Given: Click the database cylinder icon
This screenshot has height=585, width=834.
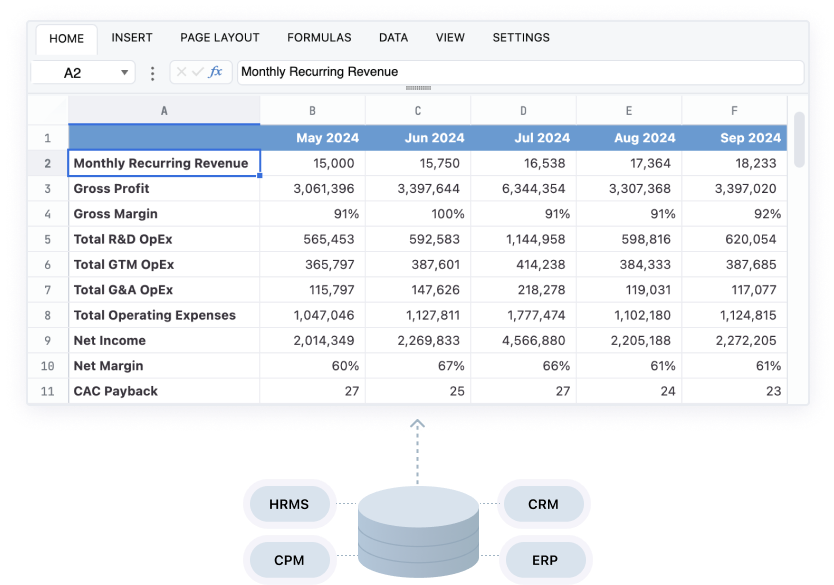Looking at the screenshot, I should tap(418, 530).
